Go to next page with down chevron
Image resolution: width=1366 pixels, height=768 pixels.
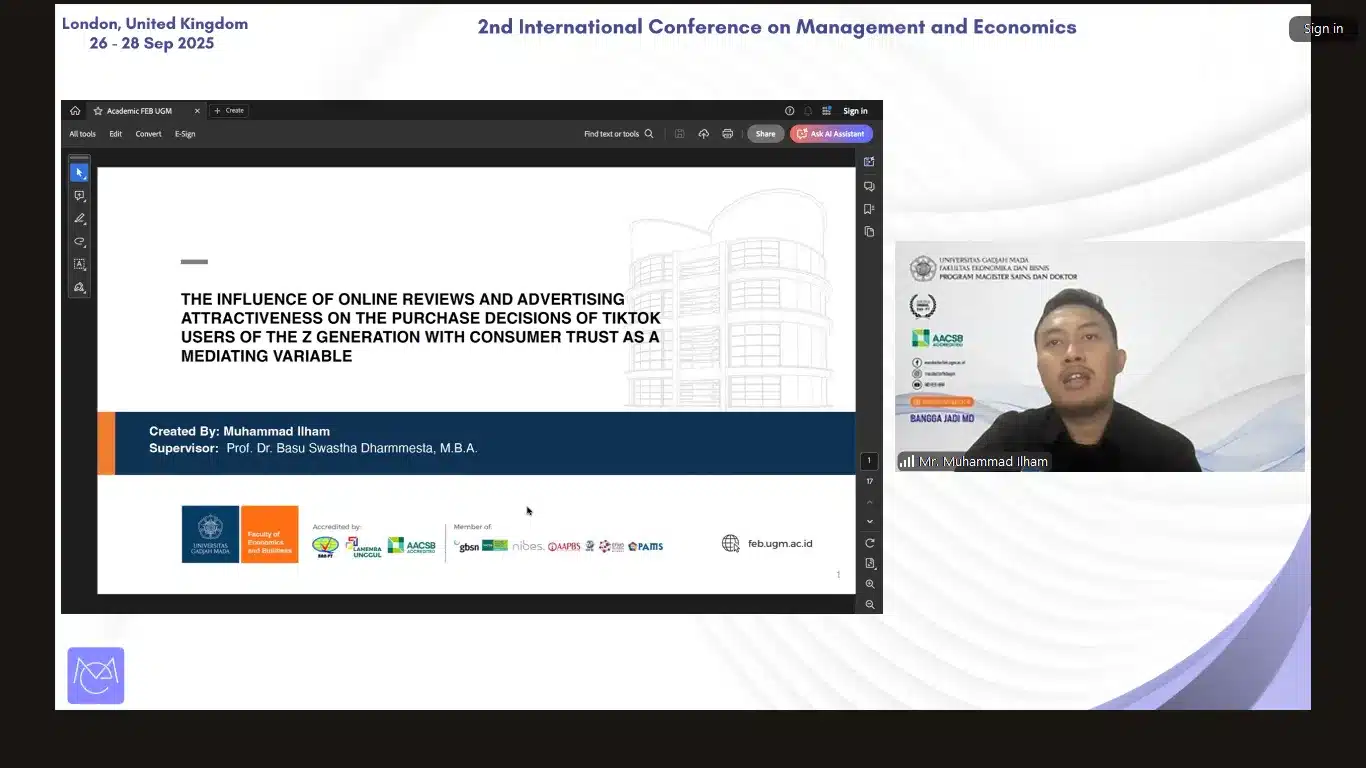coord(869,522)
